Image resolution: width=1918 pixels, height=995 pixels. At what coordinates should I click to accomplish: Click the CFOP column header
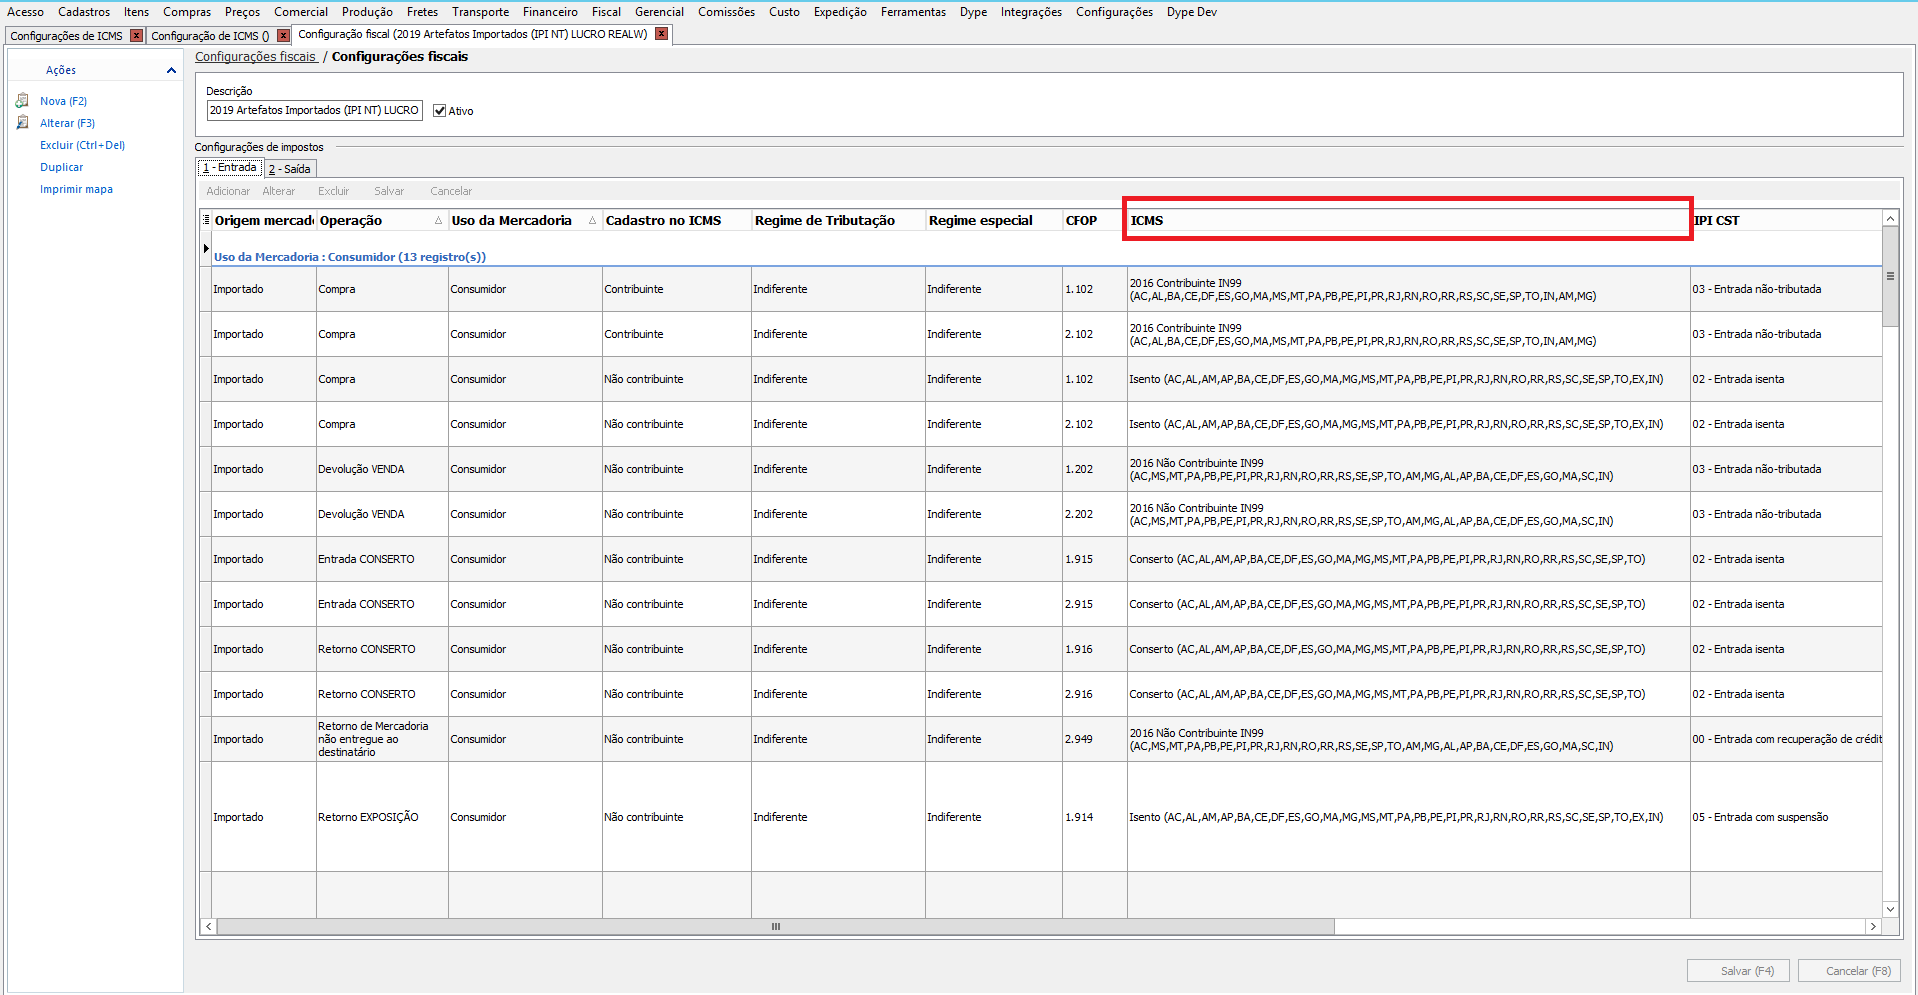pos(1094,220)
